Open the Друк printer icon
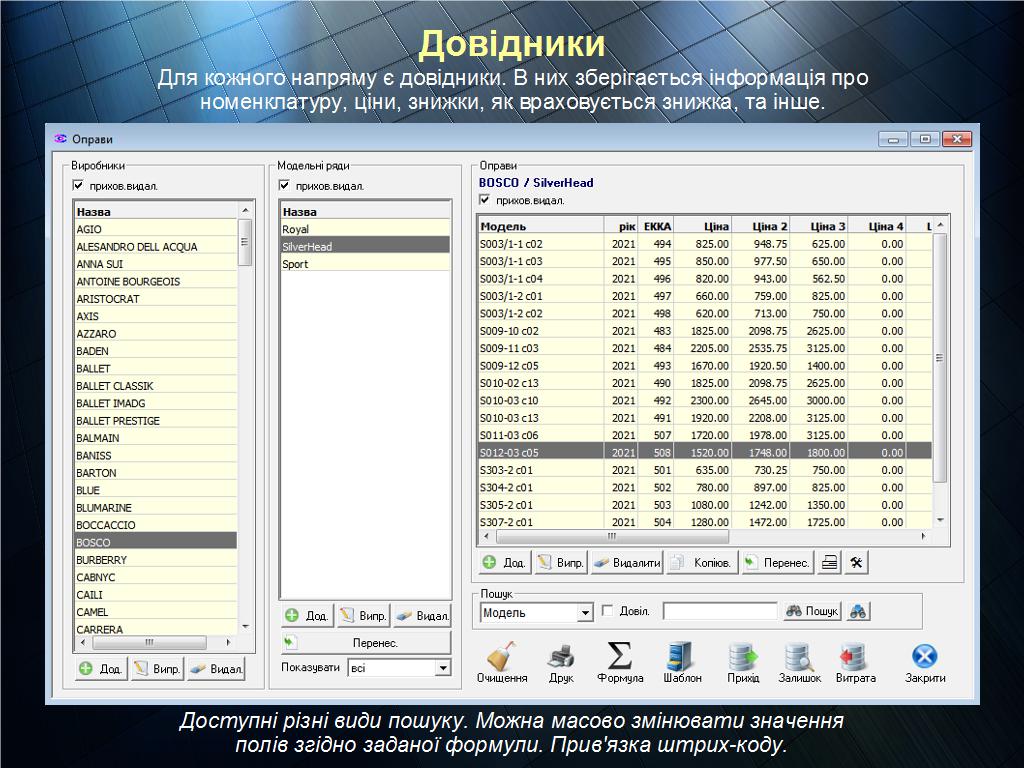 click(x=561, y=657)
